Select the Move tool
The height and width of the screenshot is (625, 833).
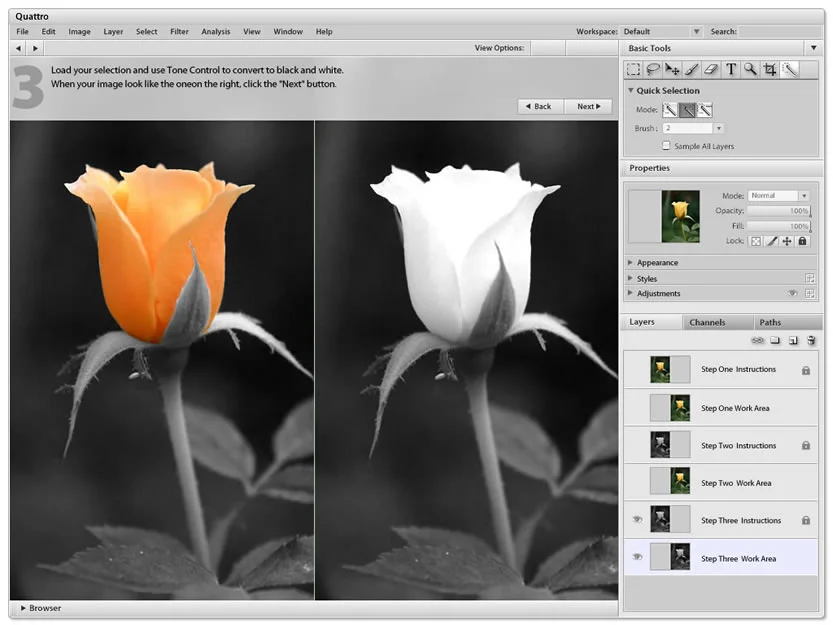(x=672, y=70)
